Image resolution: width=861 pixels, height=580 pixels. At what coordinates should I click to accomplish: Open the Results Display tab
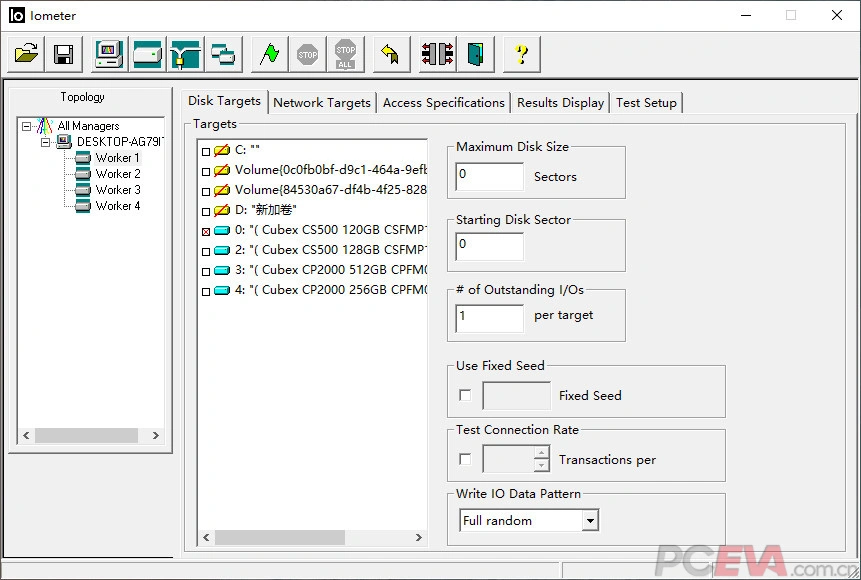click(561, 103)
